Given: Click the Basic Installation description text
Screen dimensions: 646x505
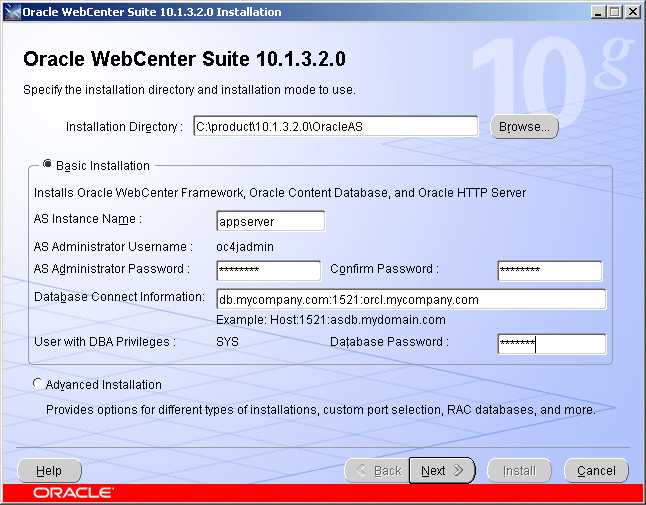Looking at the screenshot, I should pos(280,193).
